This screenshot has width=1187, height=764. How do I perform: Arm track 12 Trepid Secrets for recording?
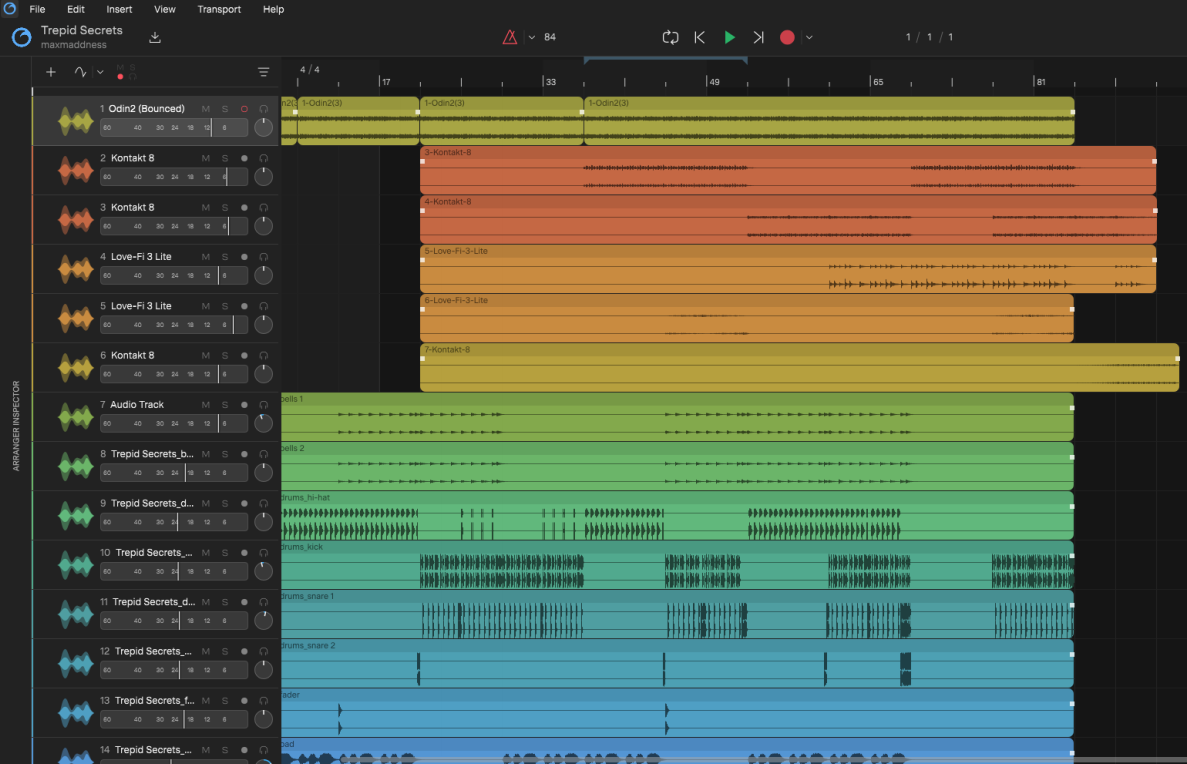[x=244, y=651]
